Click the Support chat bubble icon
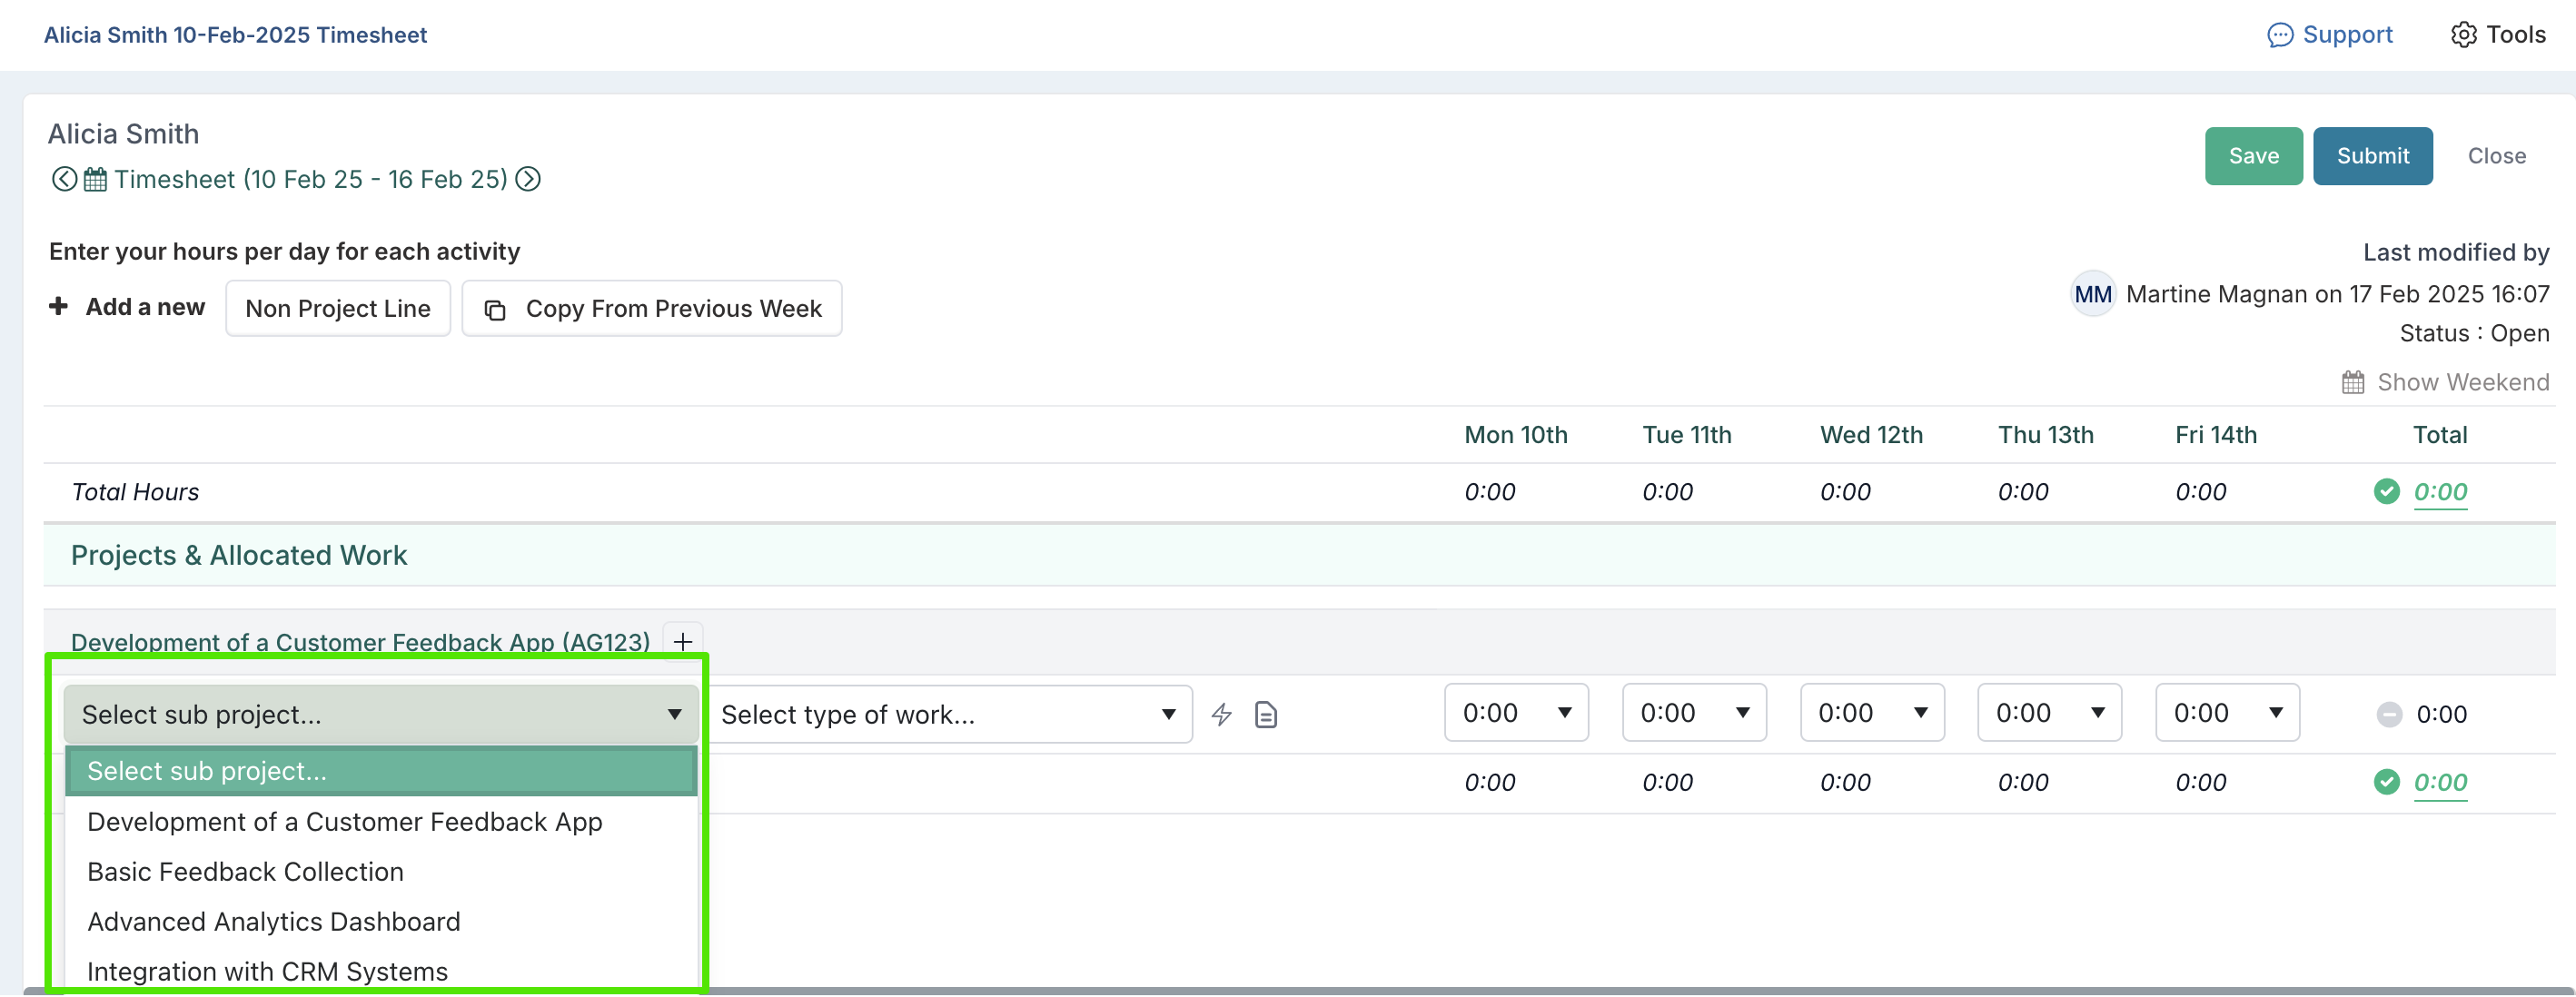The height and width of the screenshot is (997, 2576). click(2279, 35)
